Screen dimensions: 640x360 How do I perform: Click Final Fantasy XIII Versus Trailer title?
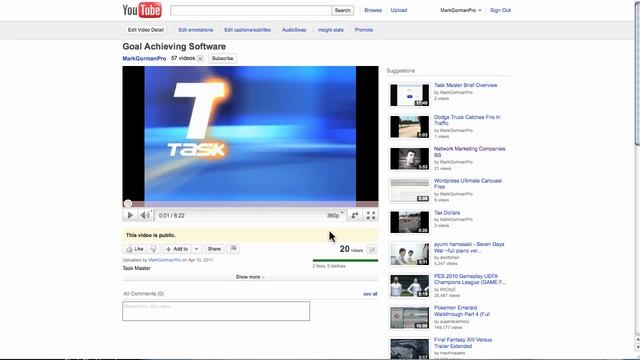tap(463, 343)
